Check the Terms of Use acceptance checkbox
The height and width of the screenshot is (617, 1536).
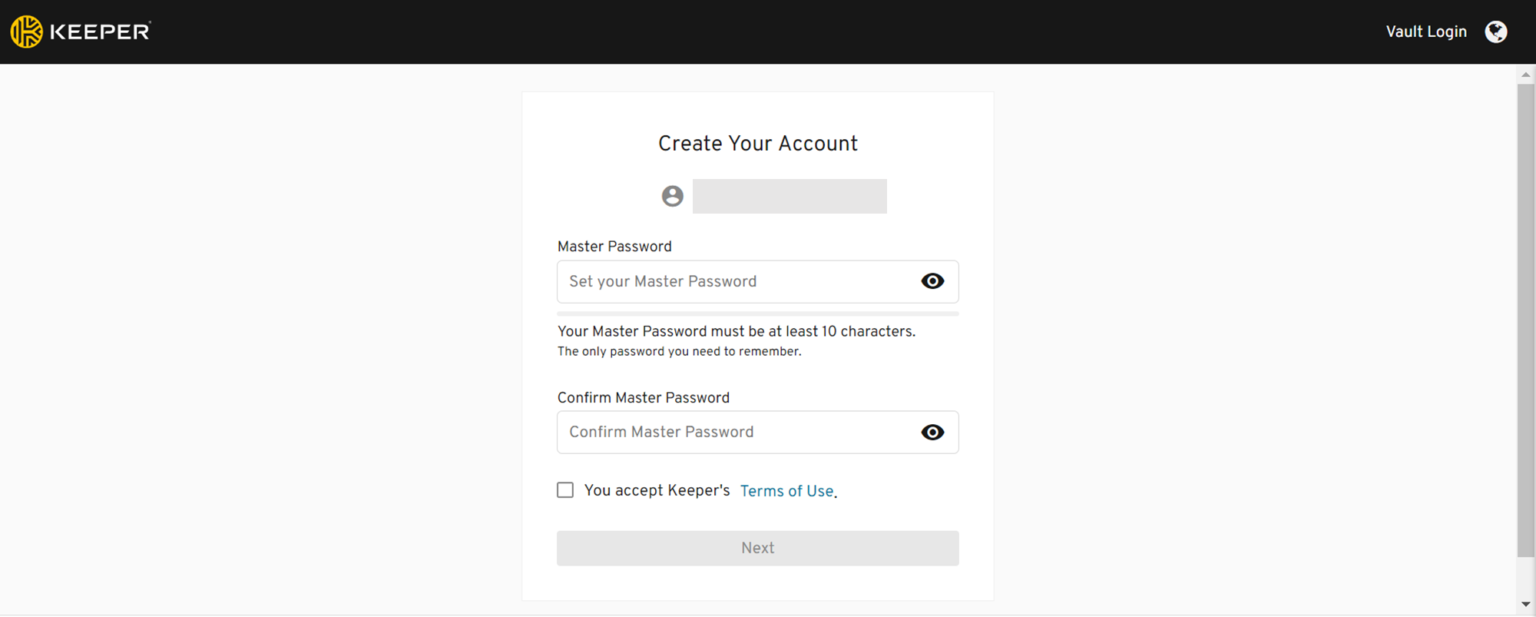point(565,490)
